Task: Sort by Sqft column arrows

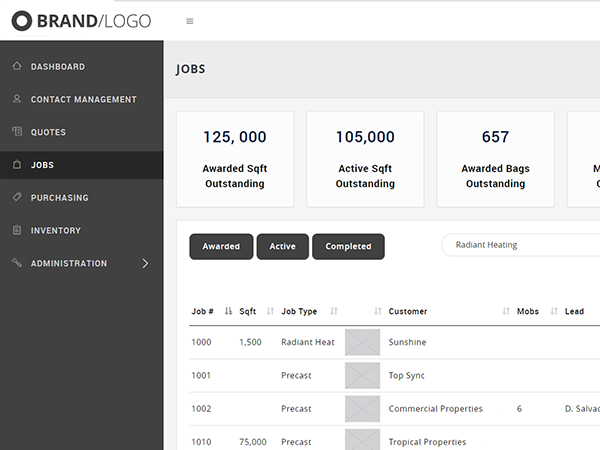Action: point(270,311)
